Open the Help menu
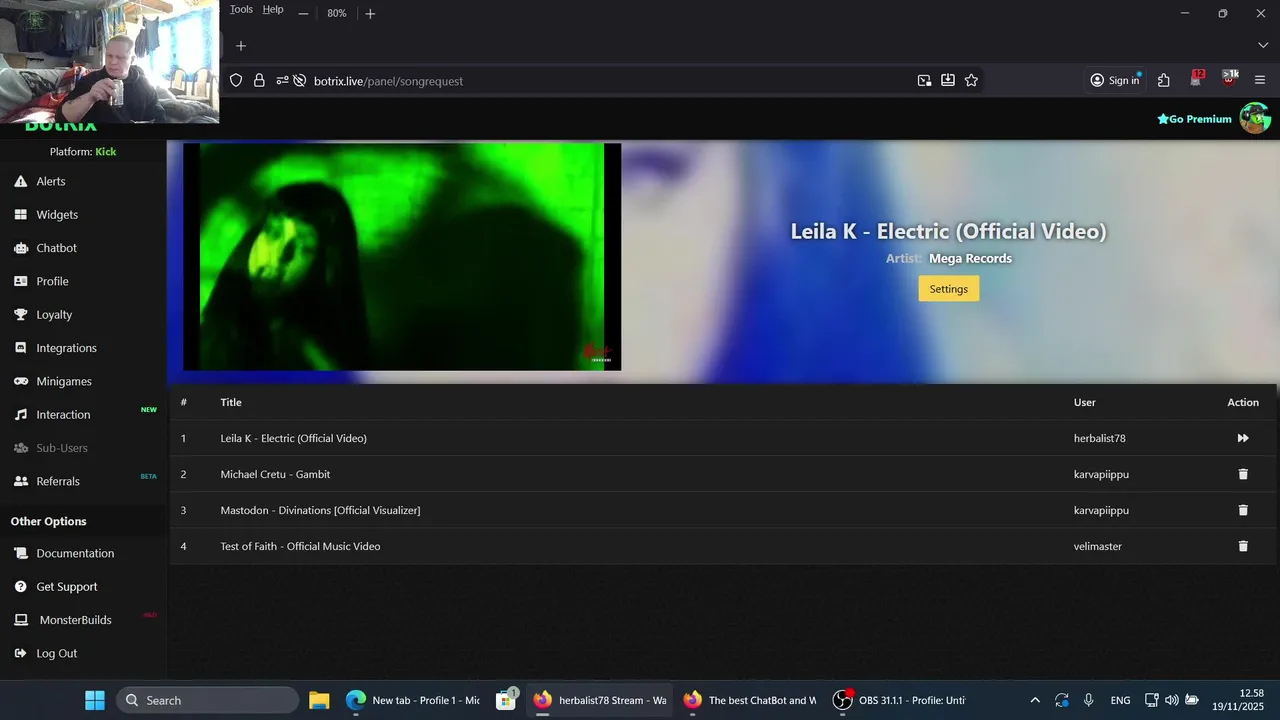This screenshot has width=1280, height=720. click(x=273, y=10)
